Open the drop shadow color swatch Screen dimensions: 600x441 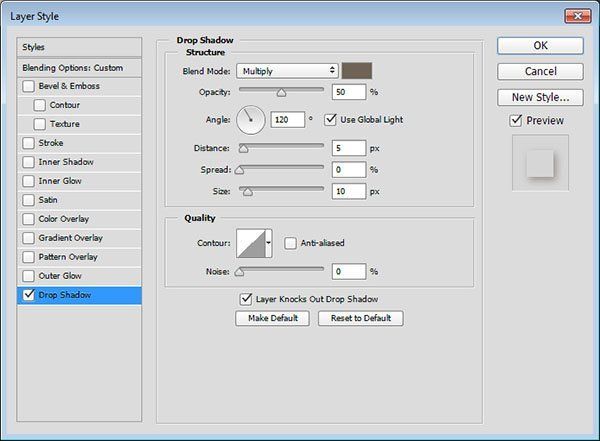coord(357,71)
